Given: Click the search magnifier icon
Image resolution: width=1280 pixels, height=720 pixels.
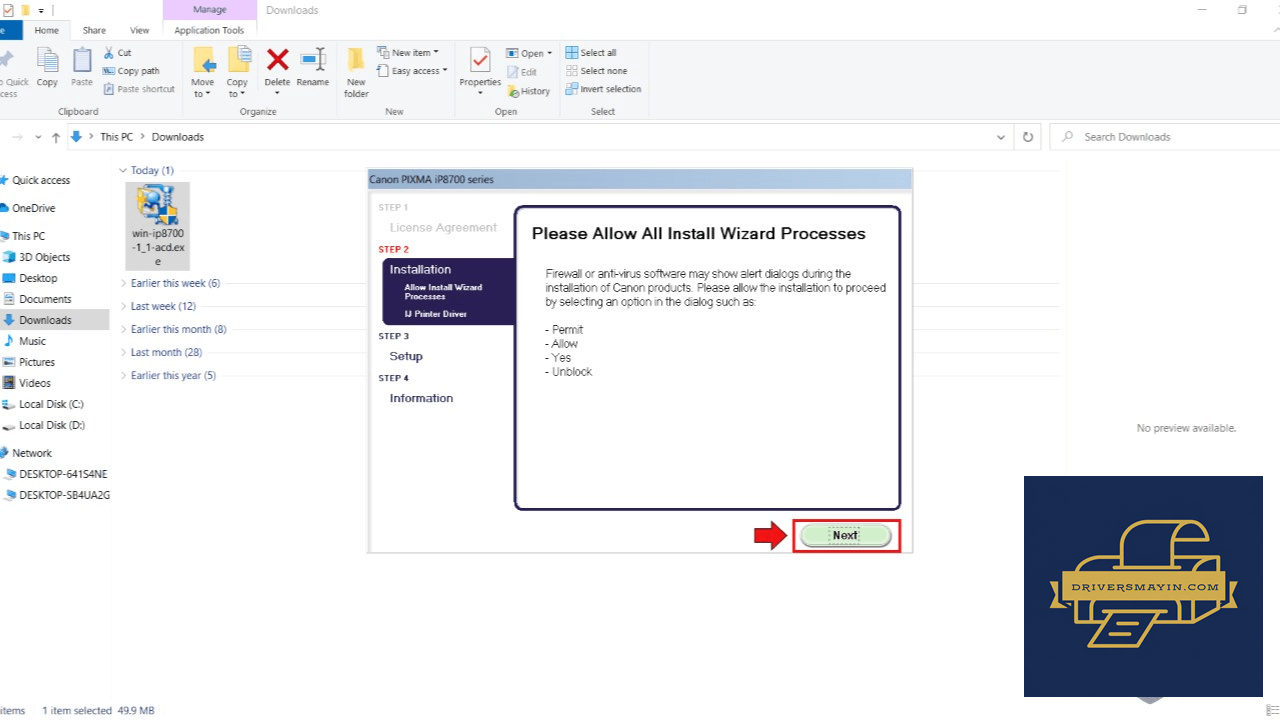Looking at the screenshot, I should coord(1068,137).
